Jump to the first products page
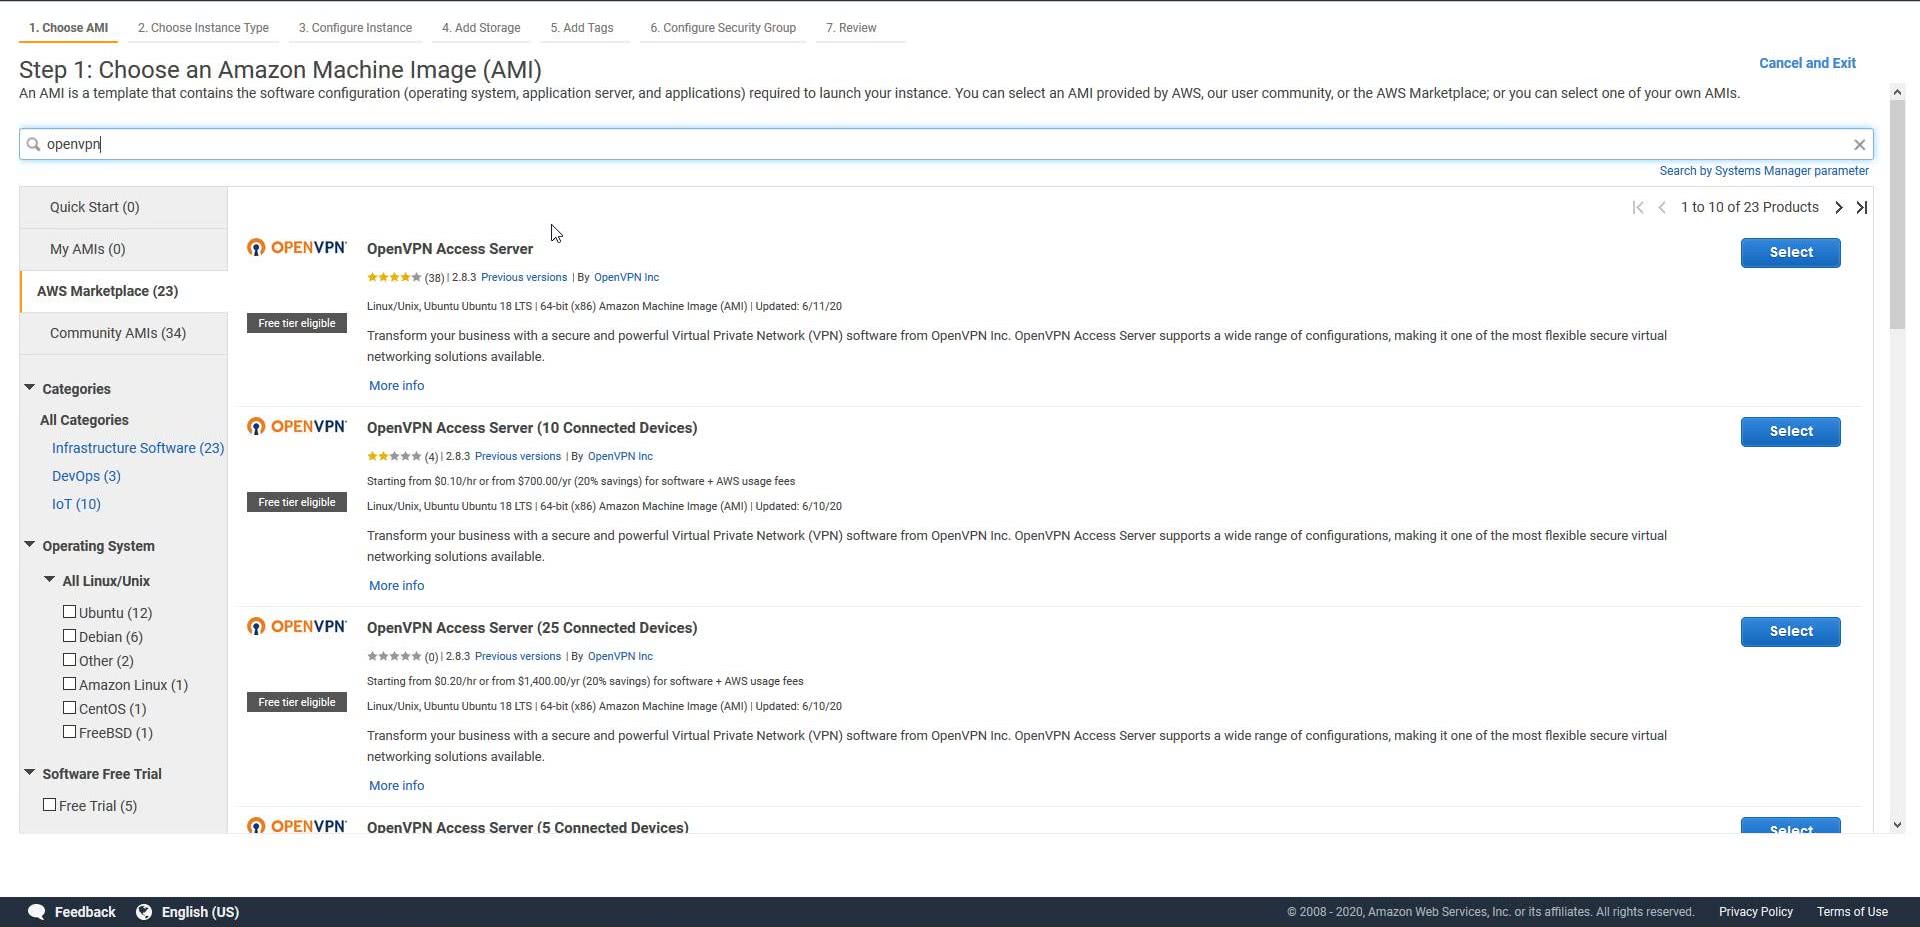This screenshot has height=927, width=1920. tap(1638, 207)
